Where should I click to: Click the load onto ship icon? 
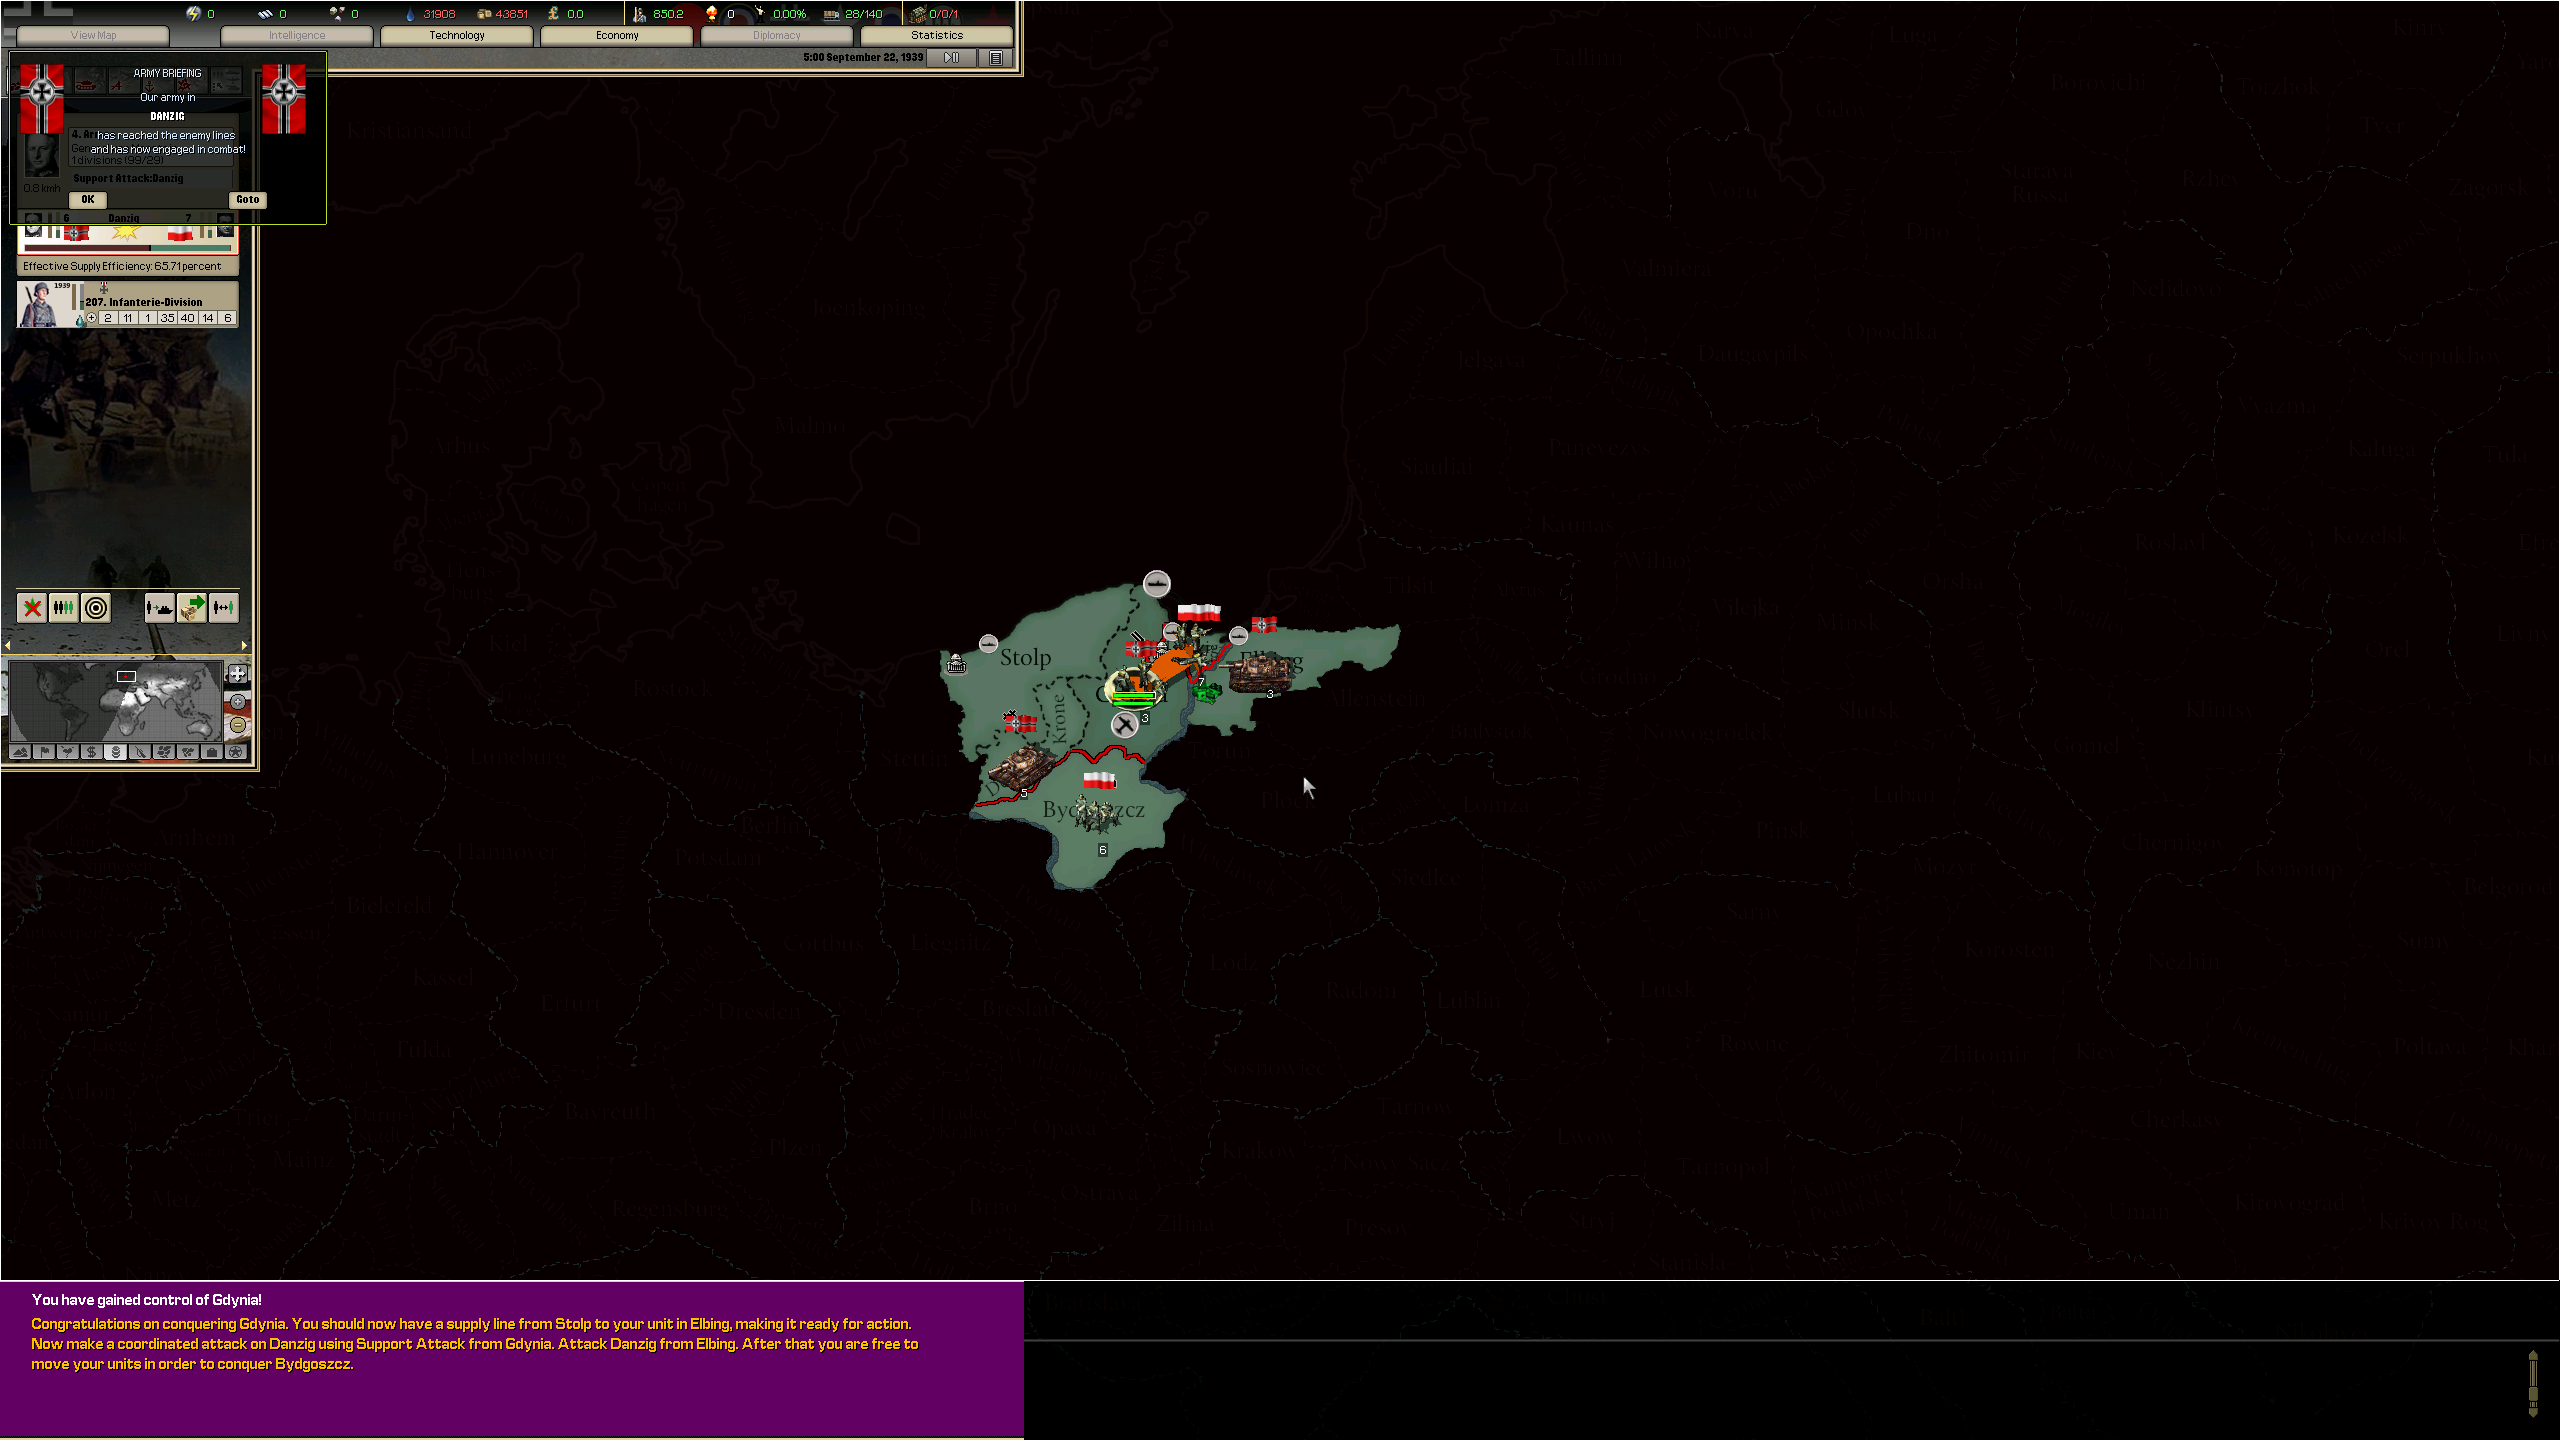(x=160, y=607)
